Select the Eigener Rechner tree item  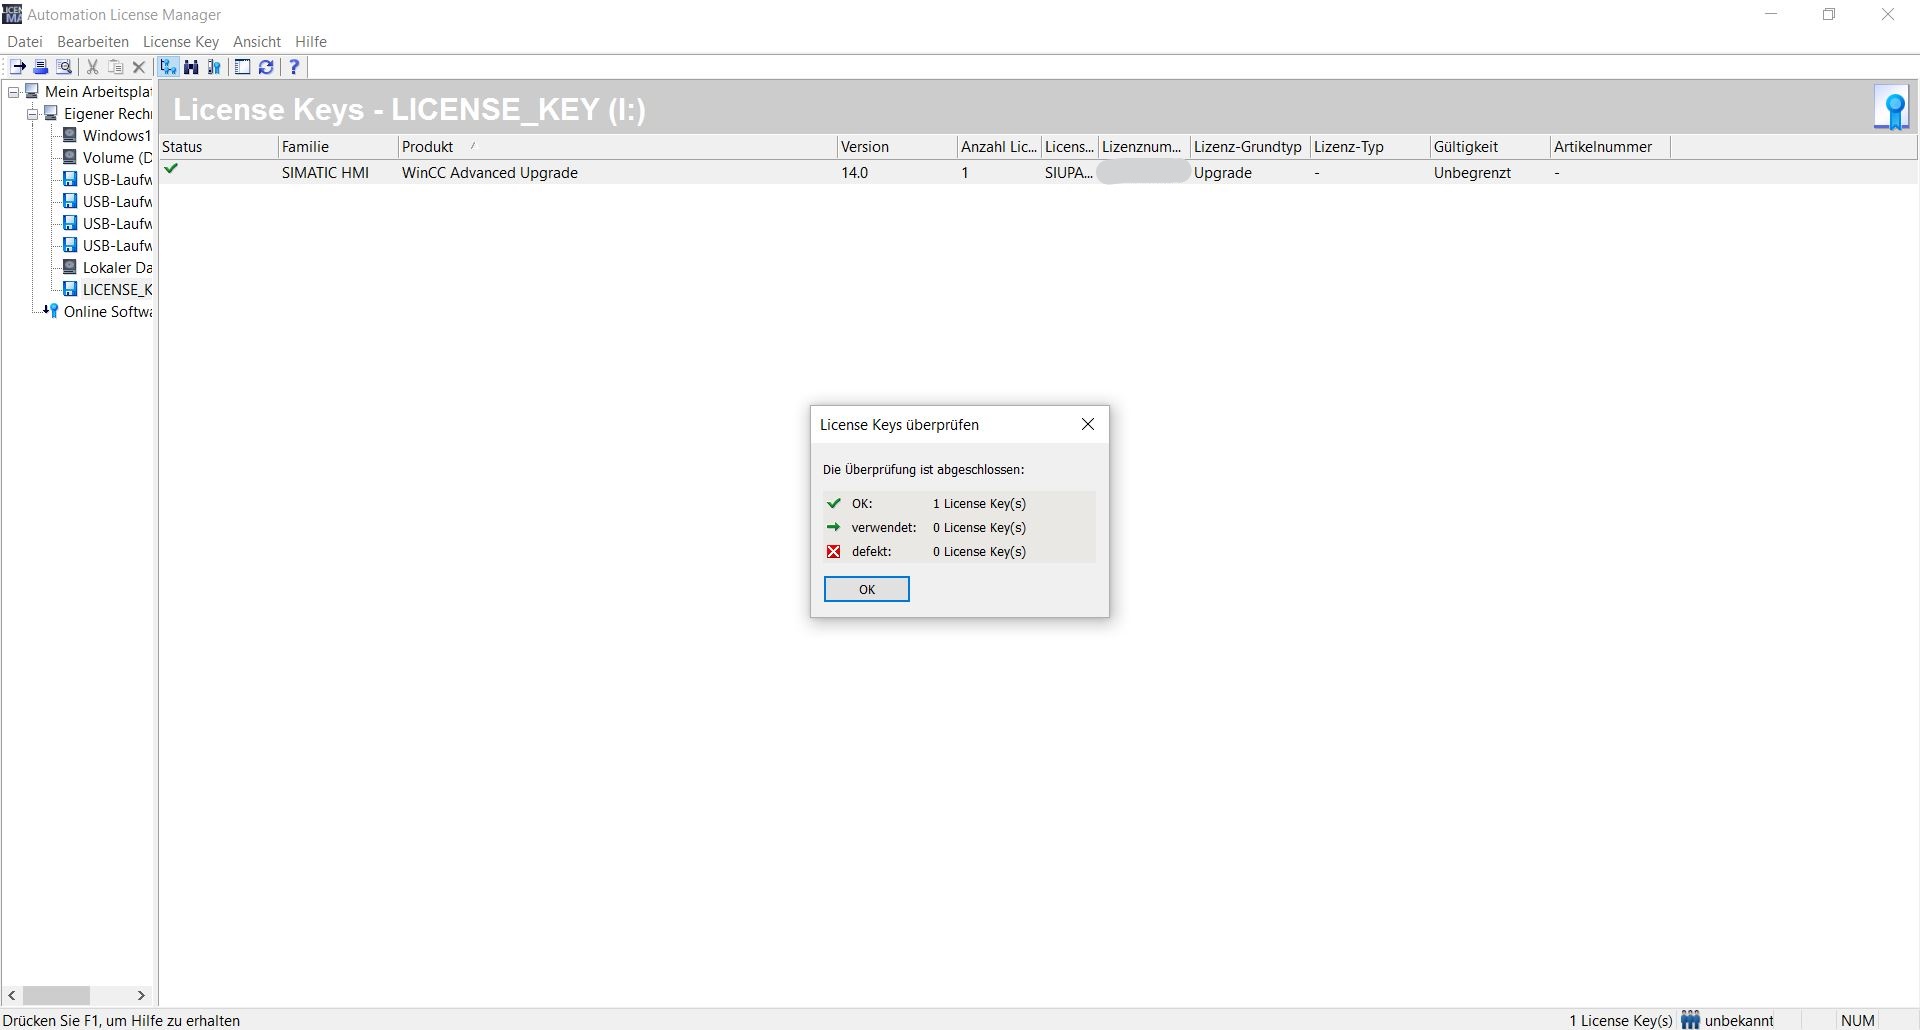(x=108, y=114)
